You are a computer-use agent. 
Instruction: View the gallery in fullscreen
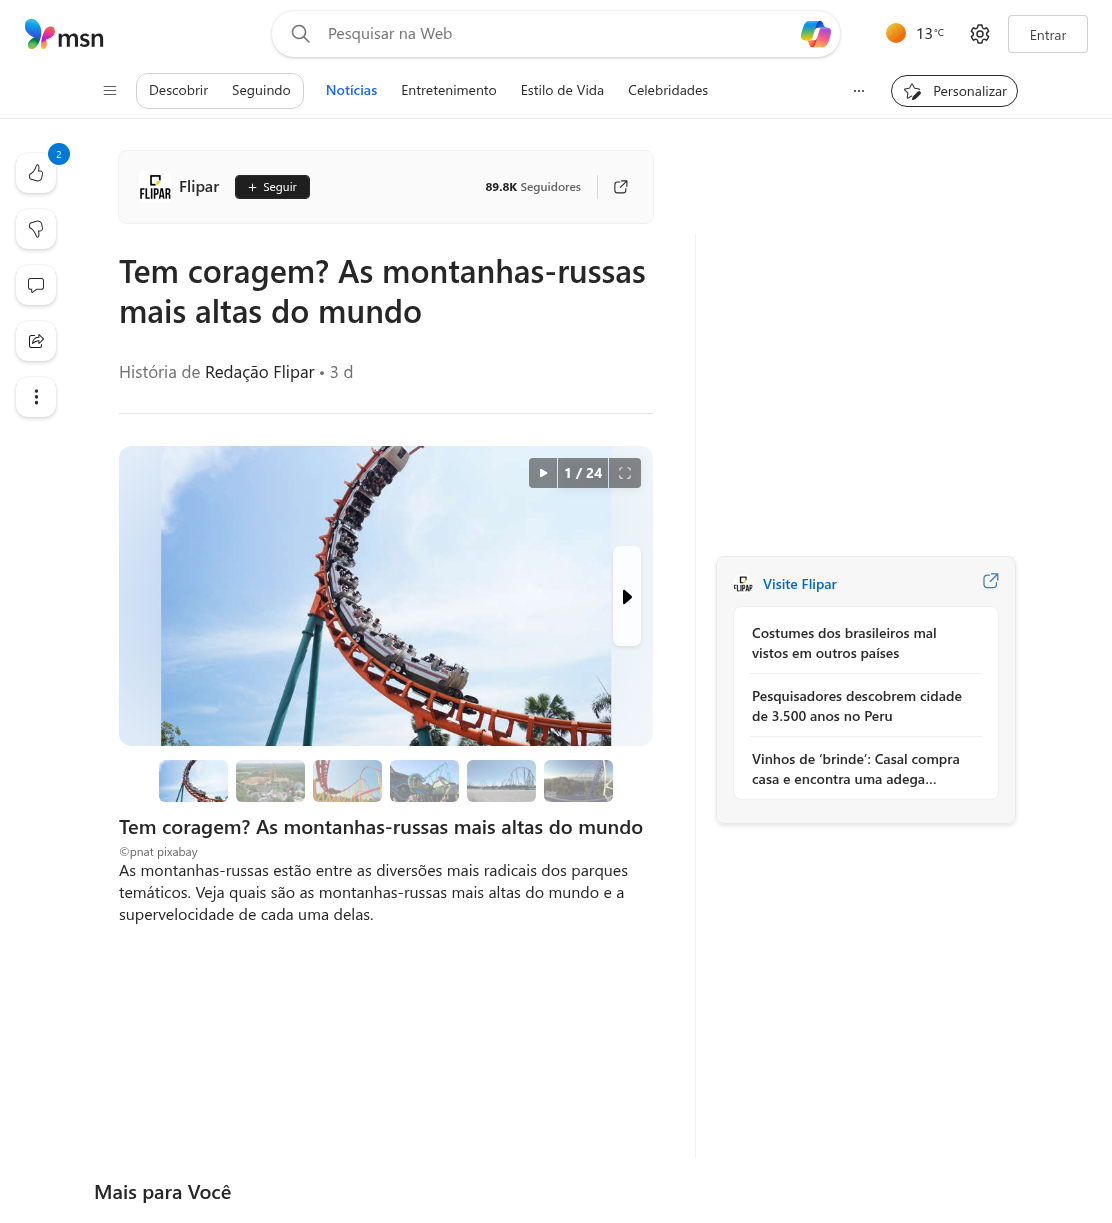(x=625, y=473)
